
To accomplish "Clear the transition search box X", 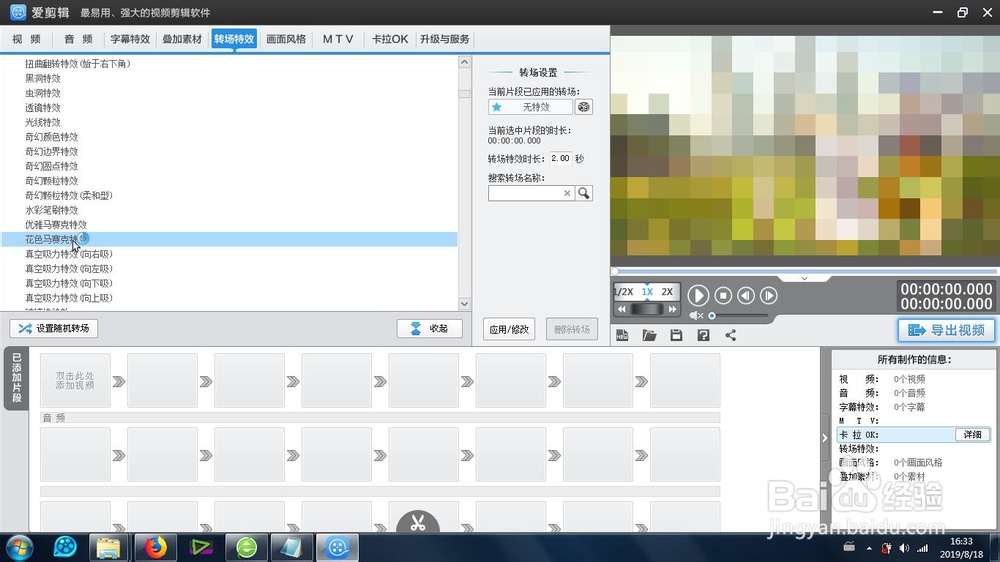I will (x=567, y=193).
